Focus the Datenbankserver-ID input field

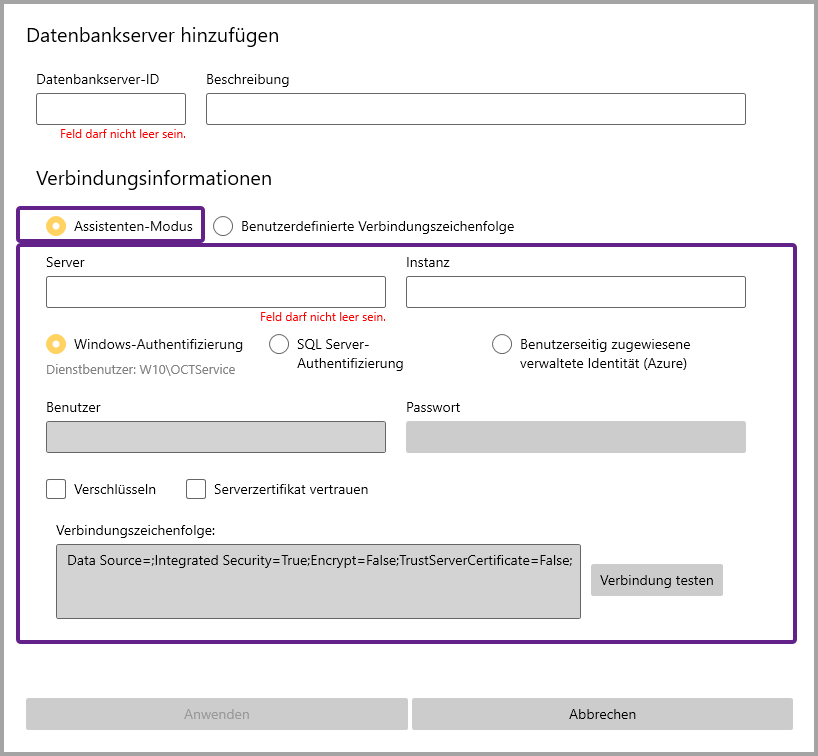(111, 109)
